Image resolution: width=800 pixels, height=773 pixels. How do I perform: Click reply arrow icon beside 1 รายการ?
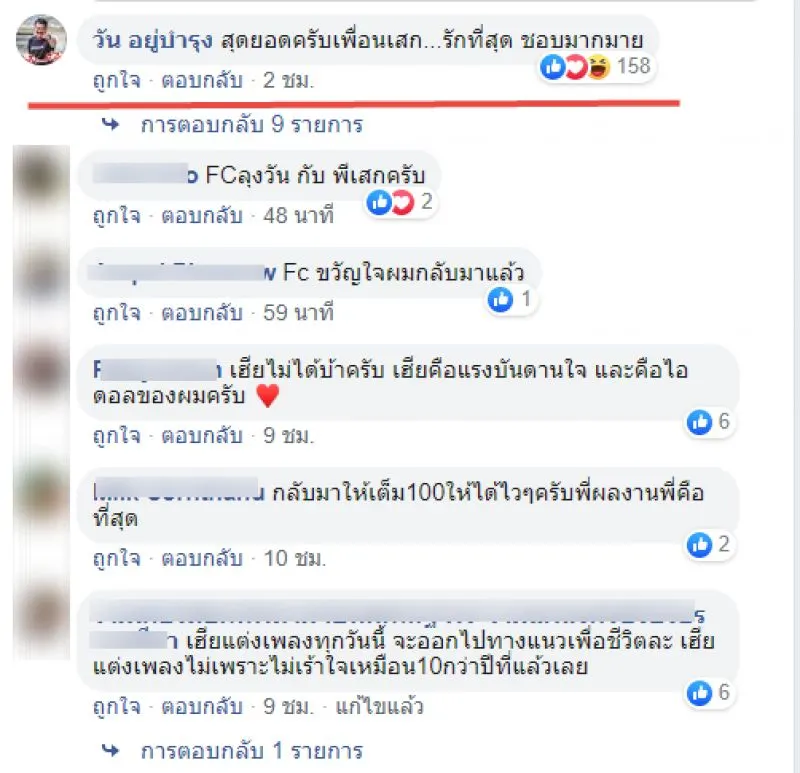[110, 750]
